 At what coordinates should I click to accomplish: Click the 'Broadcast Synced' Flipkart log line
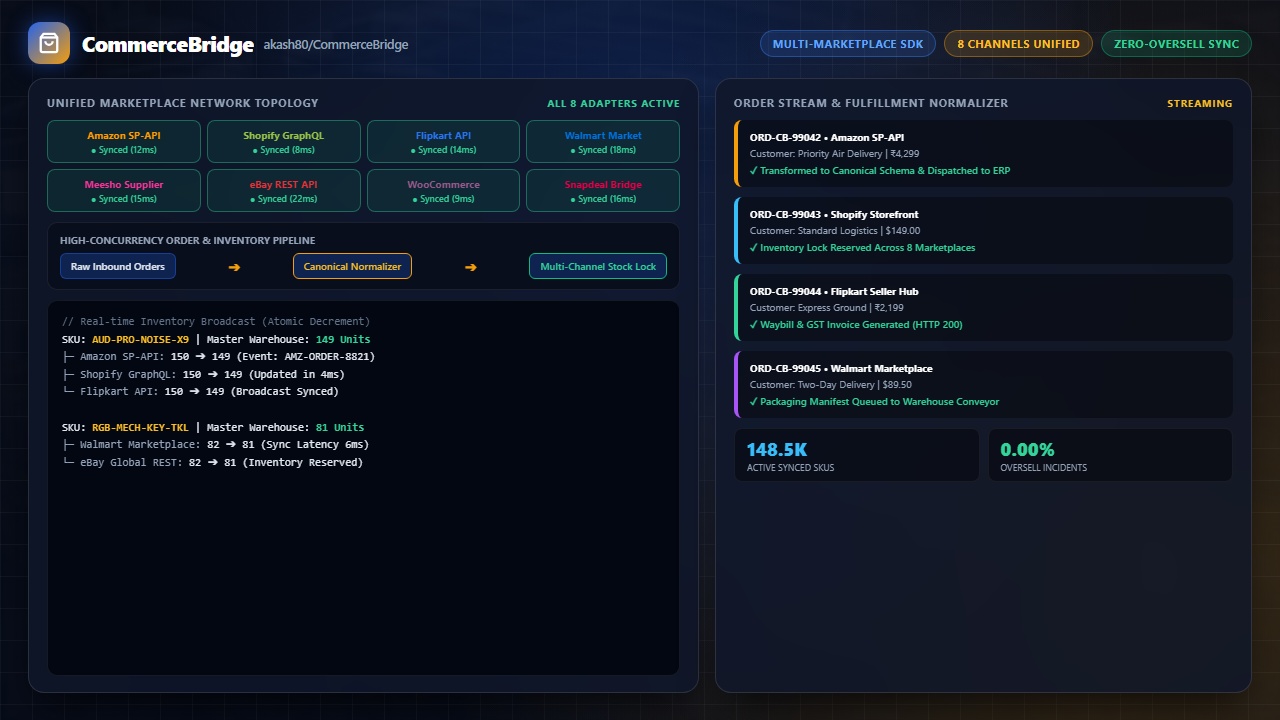[x=285, y=392]
